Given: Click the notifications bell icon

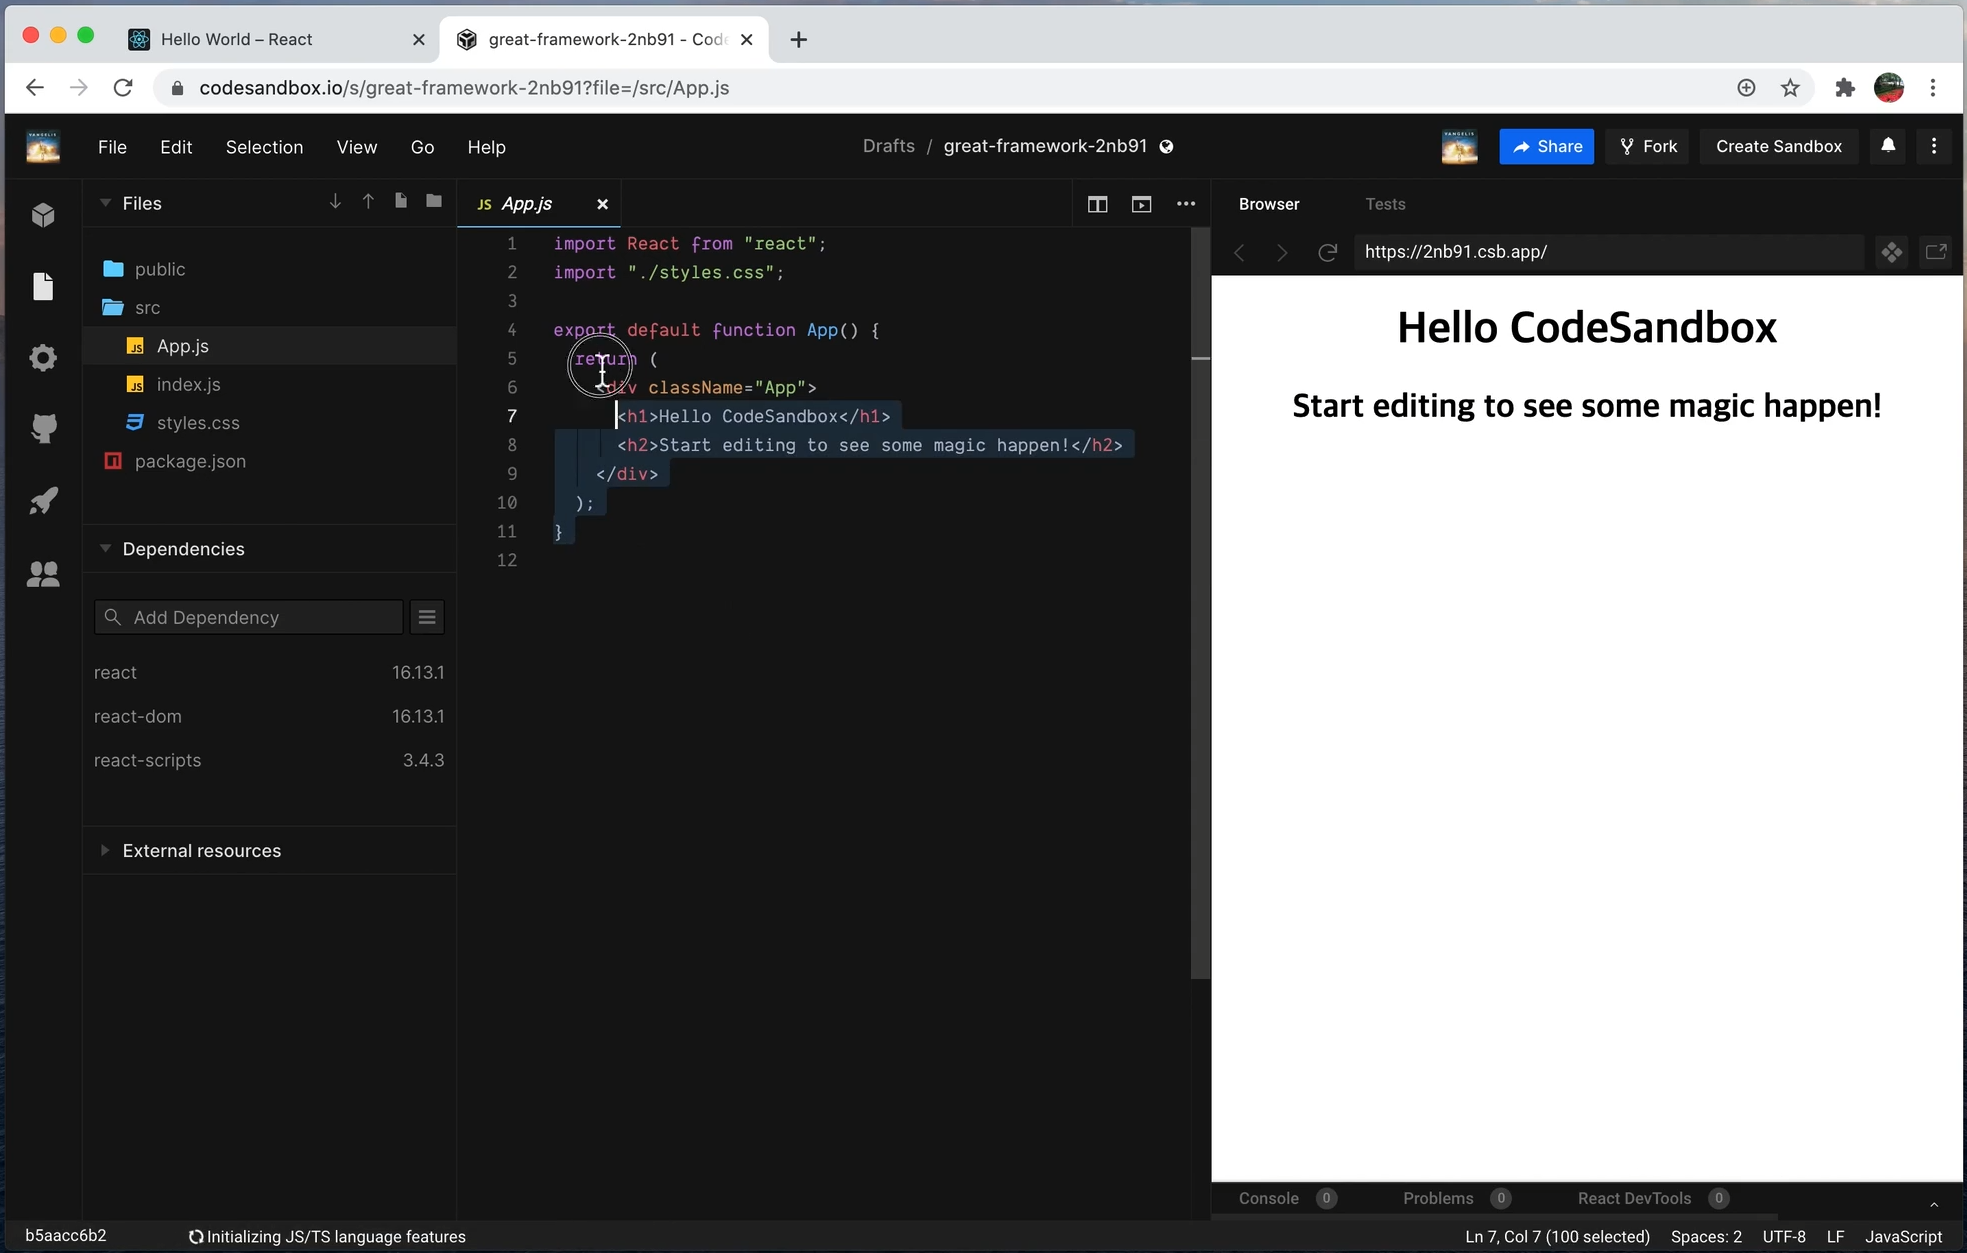Looking at the screenshot, I should tap(1888, 146).
